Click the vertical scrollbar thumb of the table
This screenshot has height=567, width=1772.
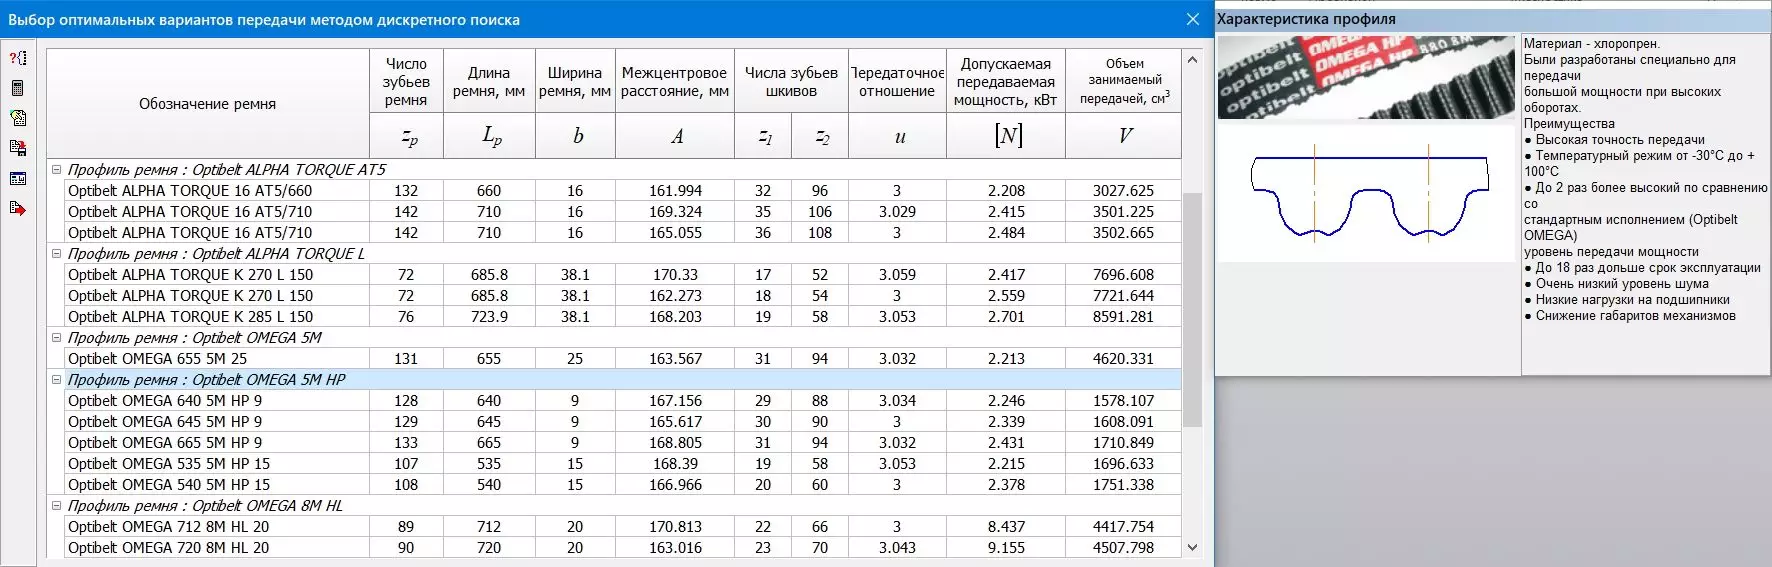coord(1192,310)
